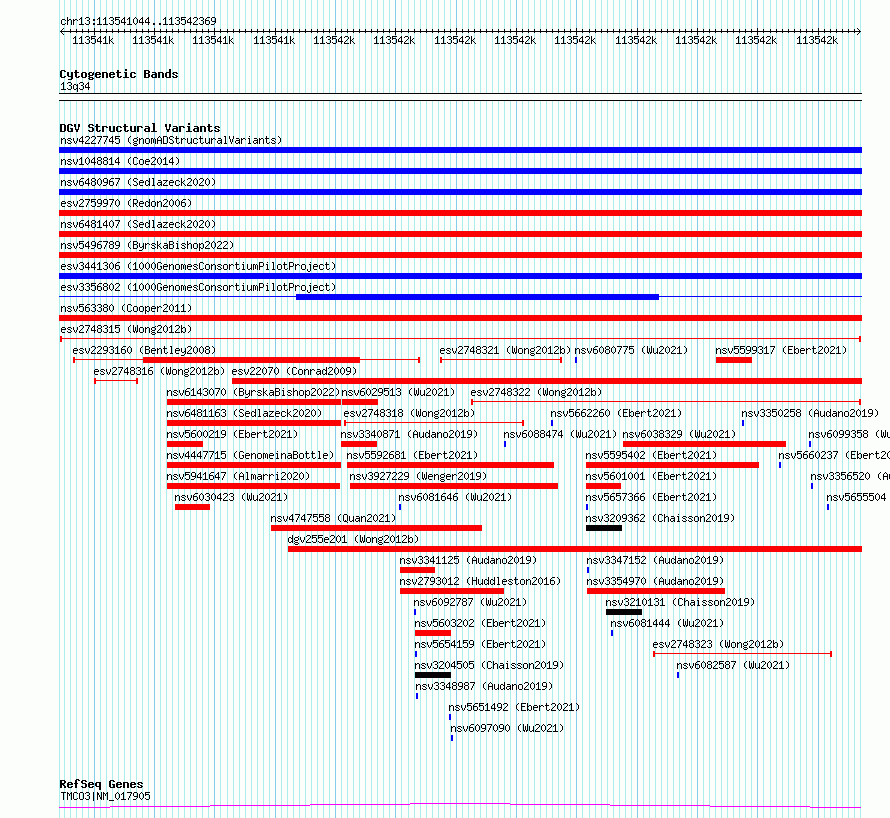Select the nsv3209362 (Chaisson2019) label

(660, 518)
